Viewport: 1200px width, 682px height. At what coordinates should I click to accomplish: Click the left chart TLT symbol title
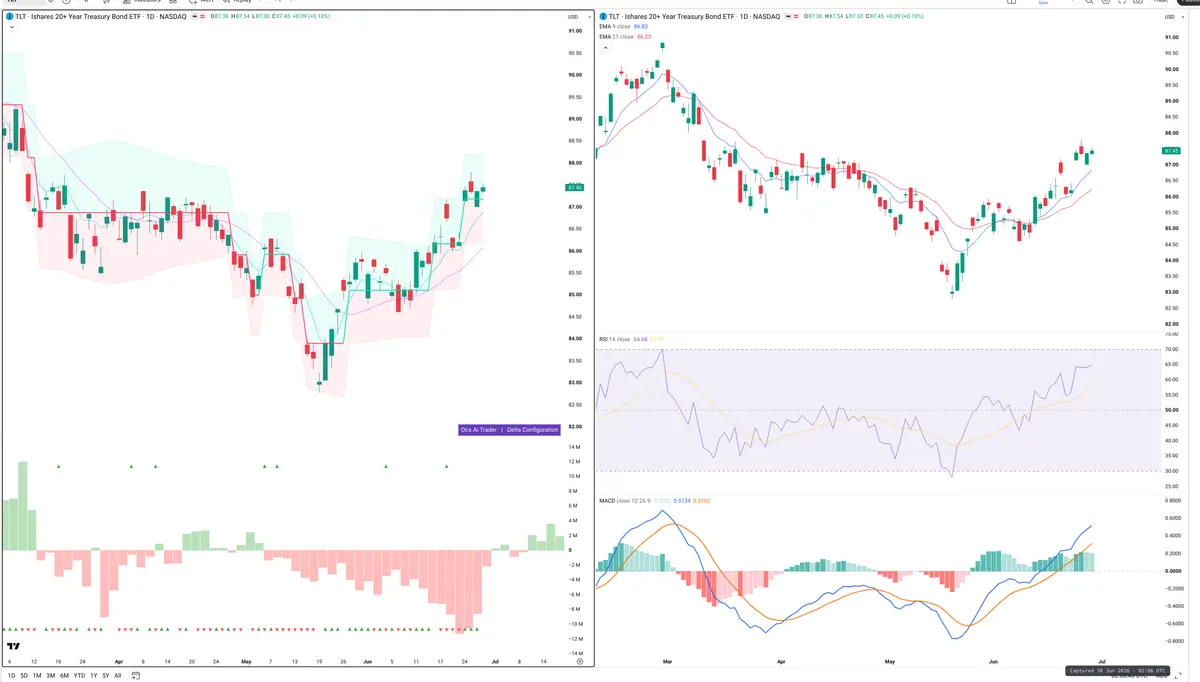101,17
